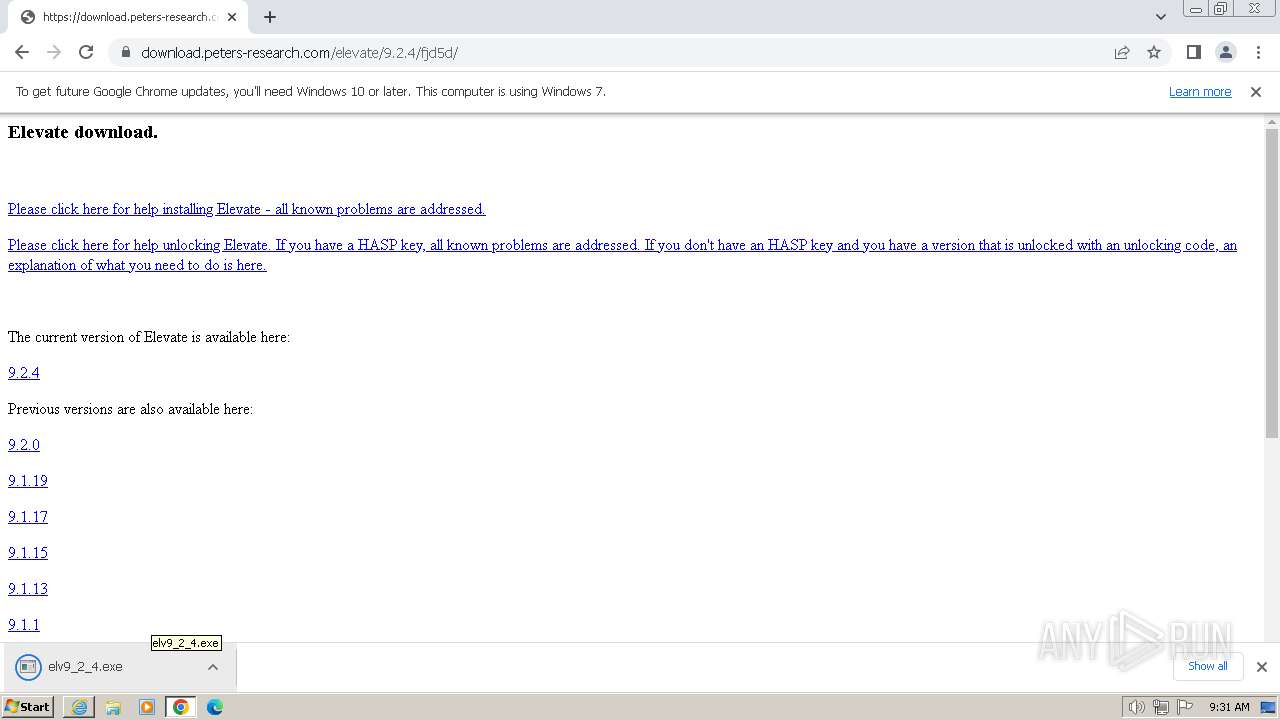Open the help installing Elevate link
1280x720 pixels.
(x=246, y=209)
